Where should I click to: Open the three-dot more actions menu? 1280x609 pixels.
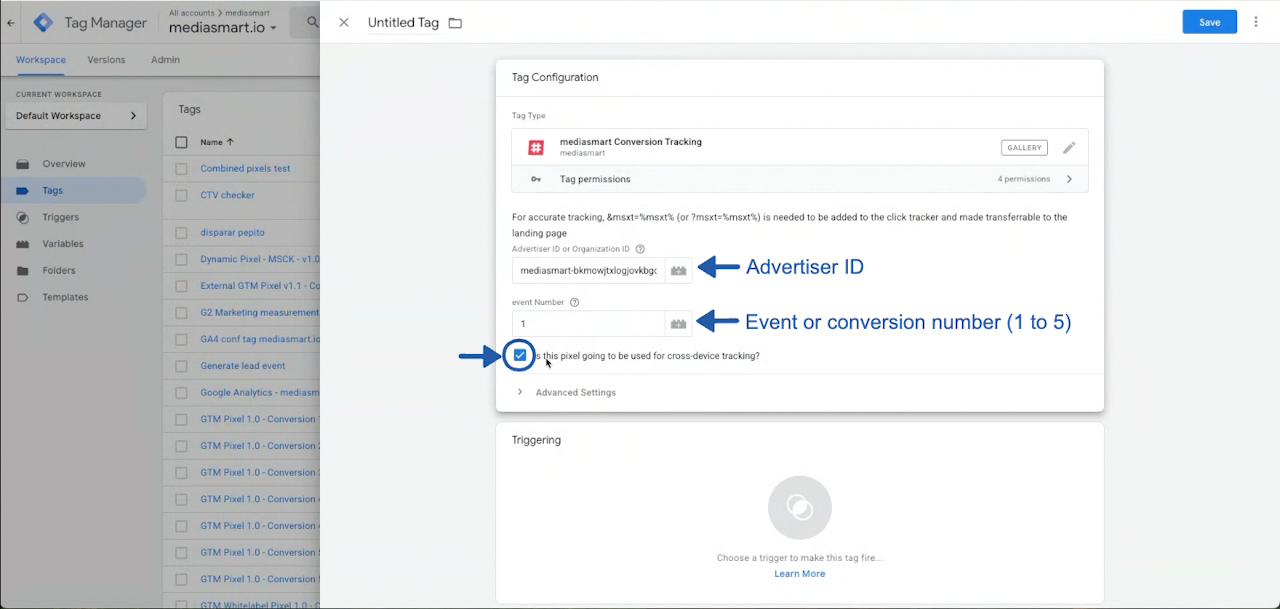[1256, 22]
